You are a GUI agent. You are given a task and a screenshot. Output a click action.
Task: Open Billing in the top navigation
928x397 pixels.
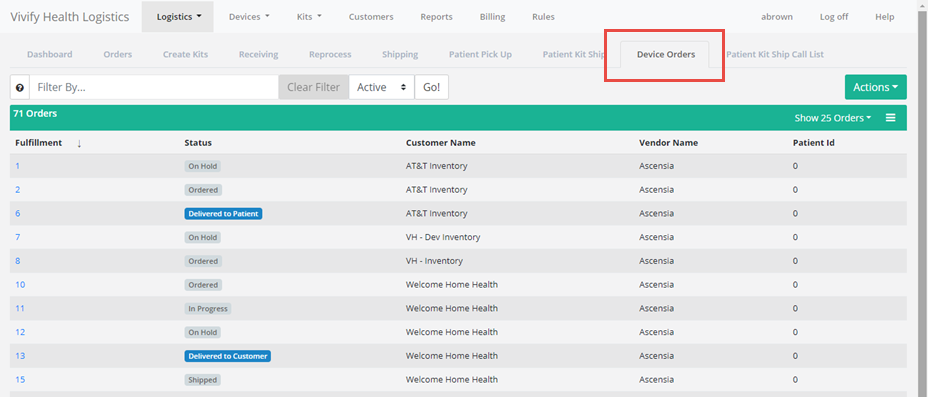(x=492, y=17)
